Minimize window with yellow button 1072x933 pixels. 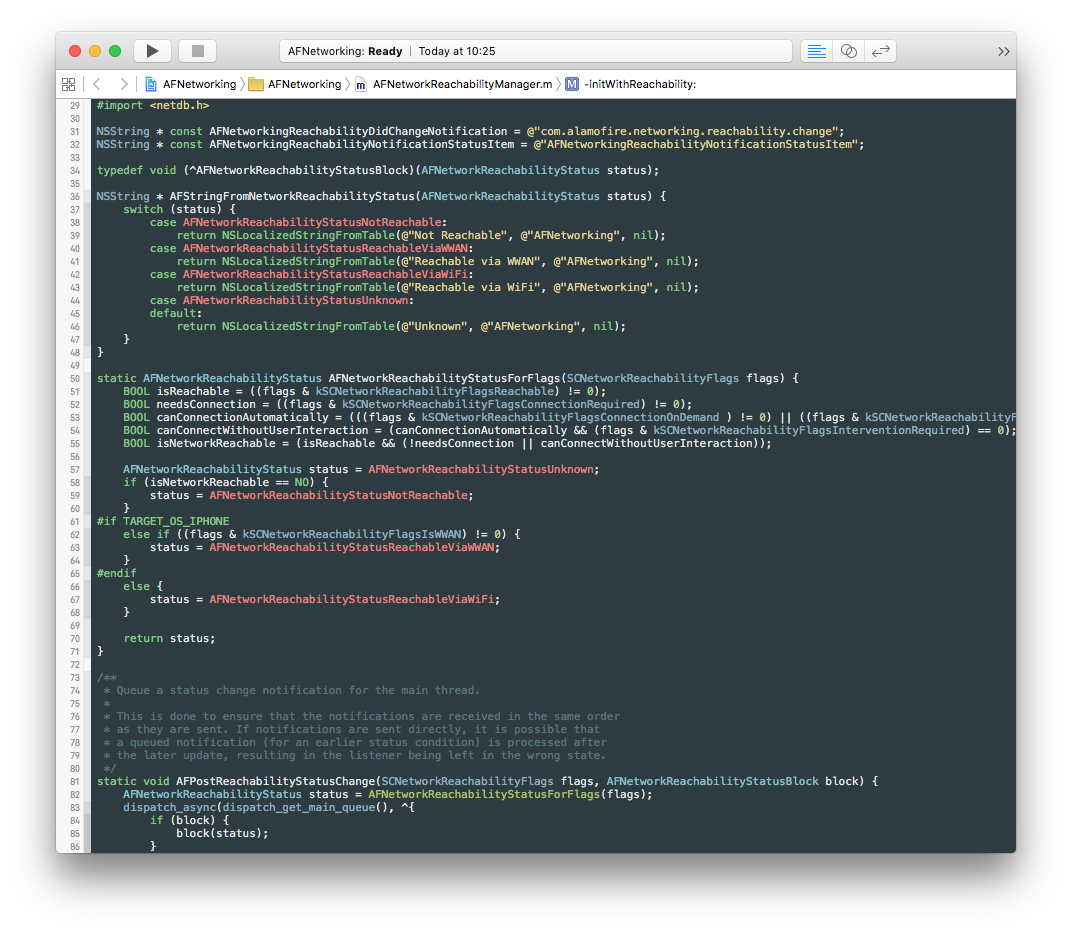click(x=95, y=51)
